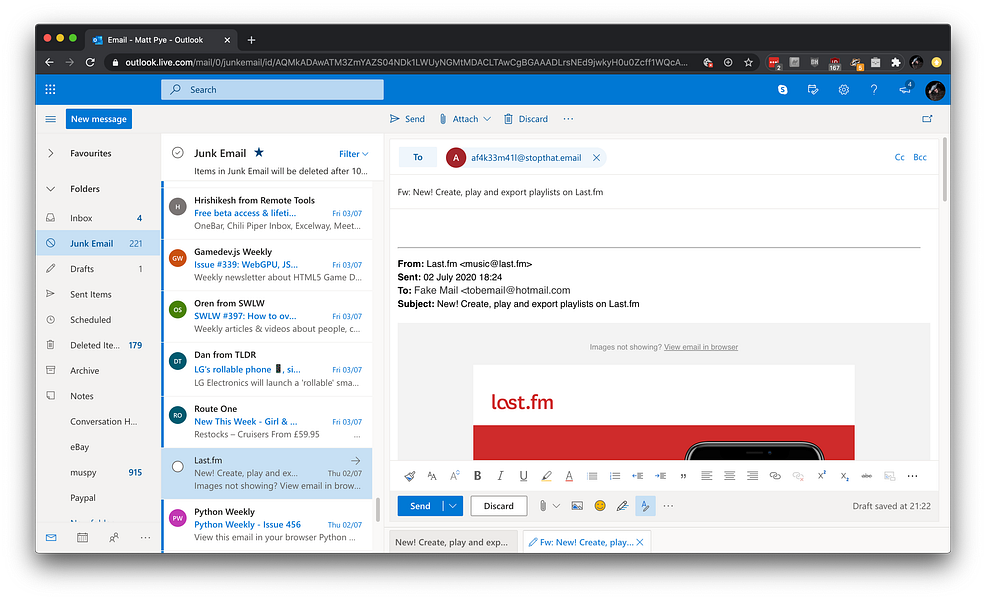Click the Search mail box
The image size is (986, 600).
272,89
